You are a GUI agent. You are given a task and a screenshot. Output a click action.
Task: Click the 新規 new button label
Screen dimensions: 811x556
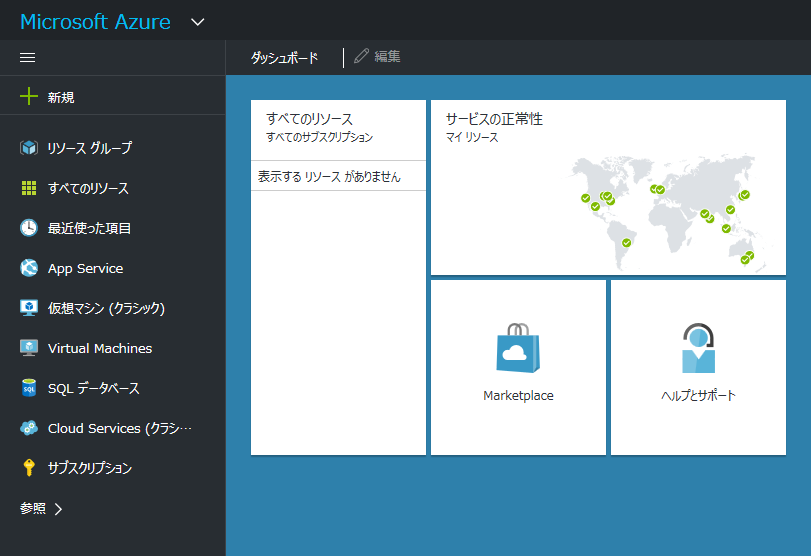coord(61,97)
